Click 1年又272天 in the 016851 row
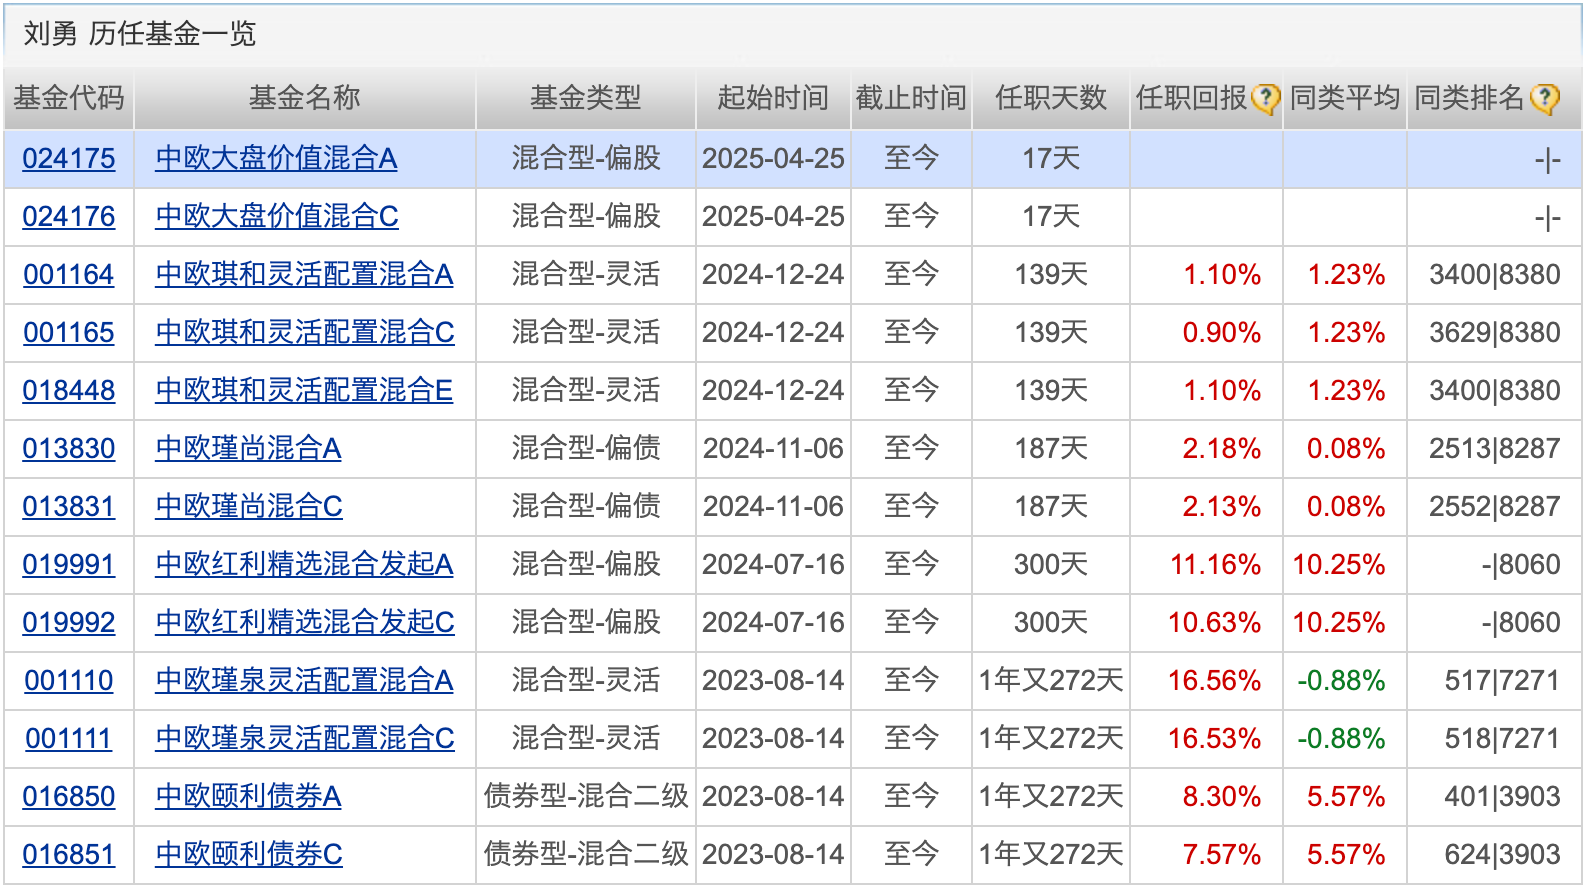The width and height of the screenshot is (1588, 886). click(1051, 854)
